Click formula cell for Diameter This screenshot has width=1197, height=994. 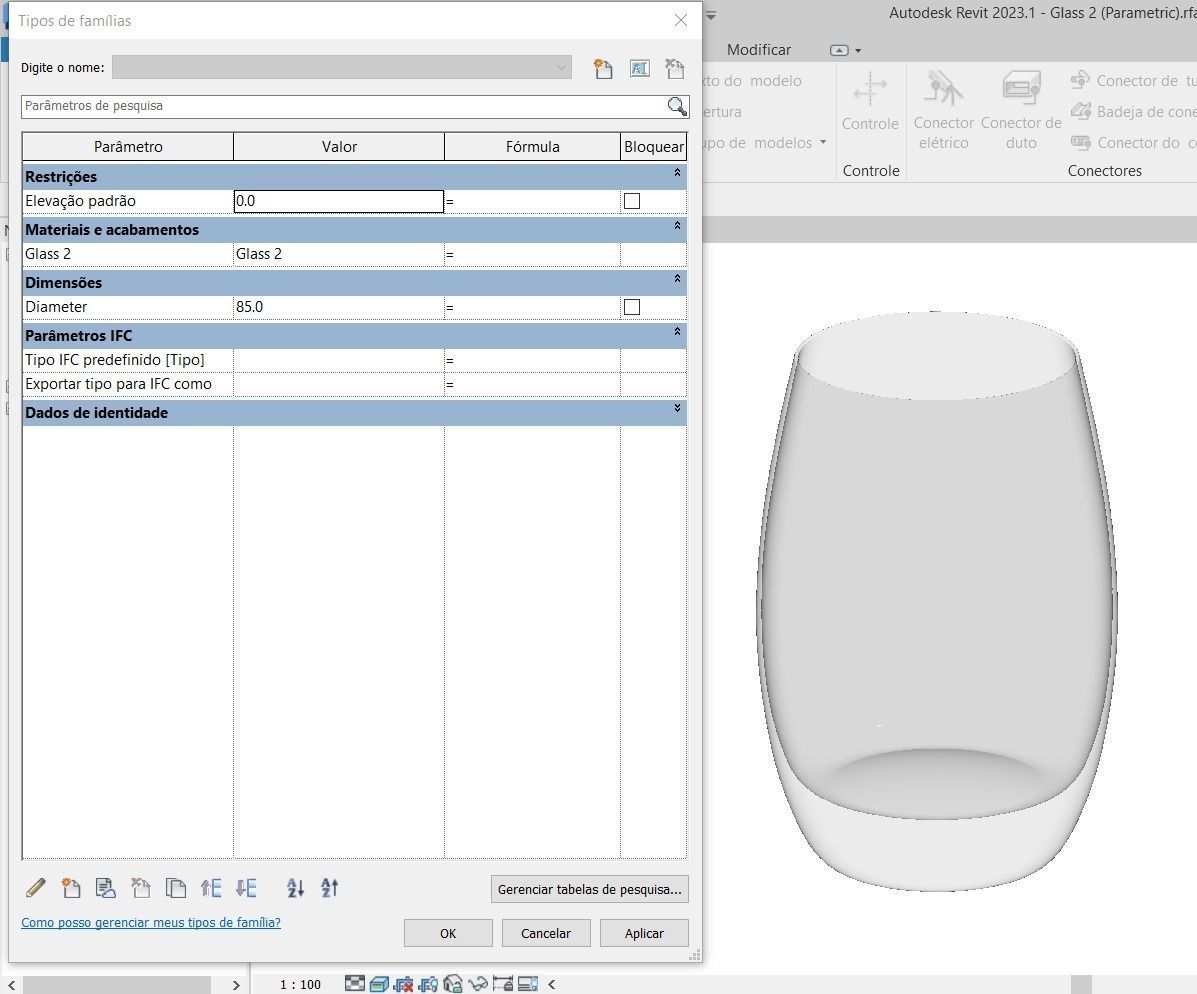click(532, 307)
